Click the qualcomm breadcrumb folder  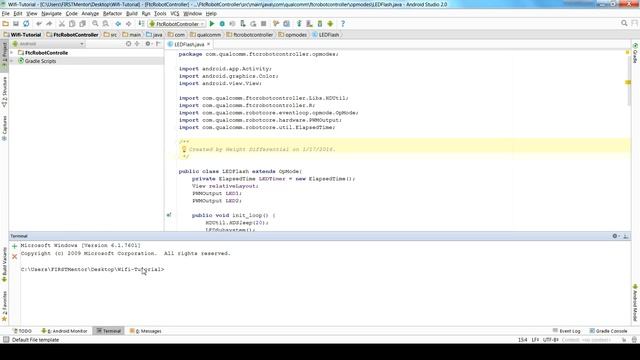click(x=206, y=35)
